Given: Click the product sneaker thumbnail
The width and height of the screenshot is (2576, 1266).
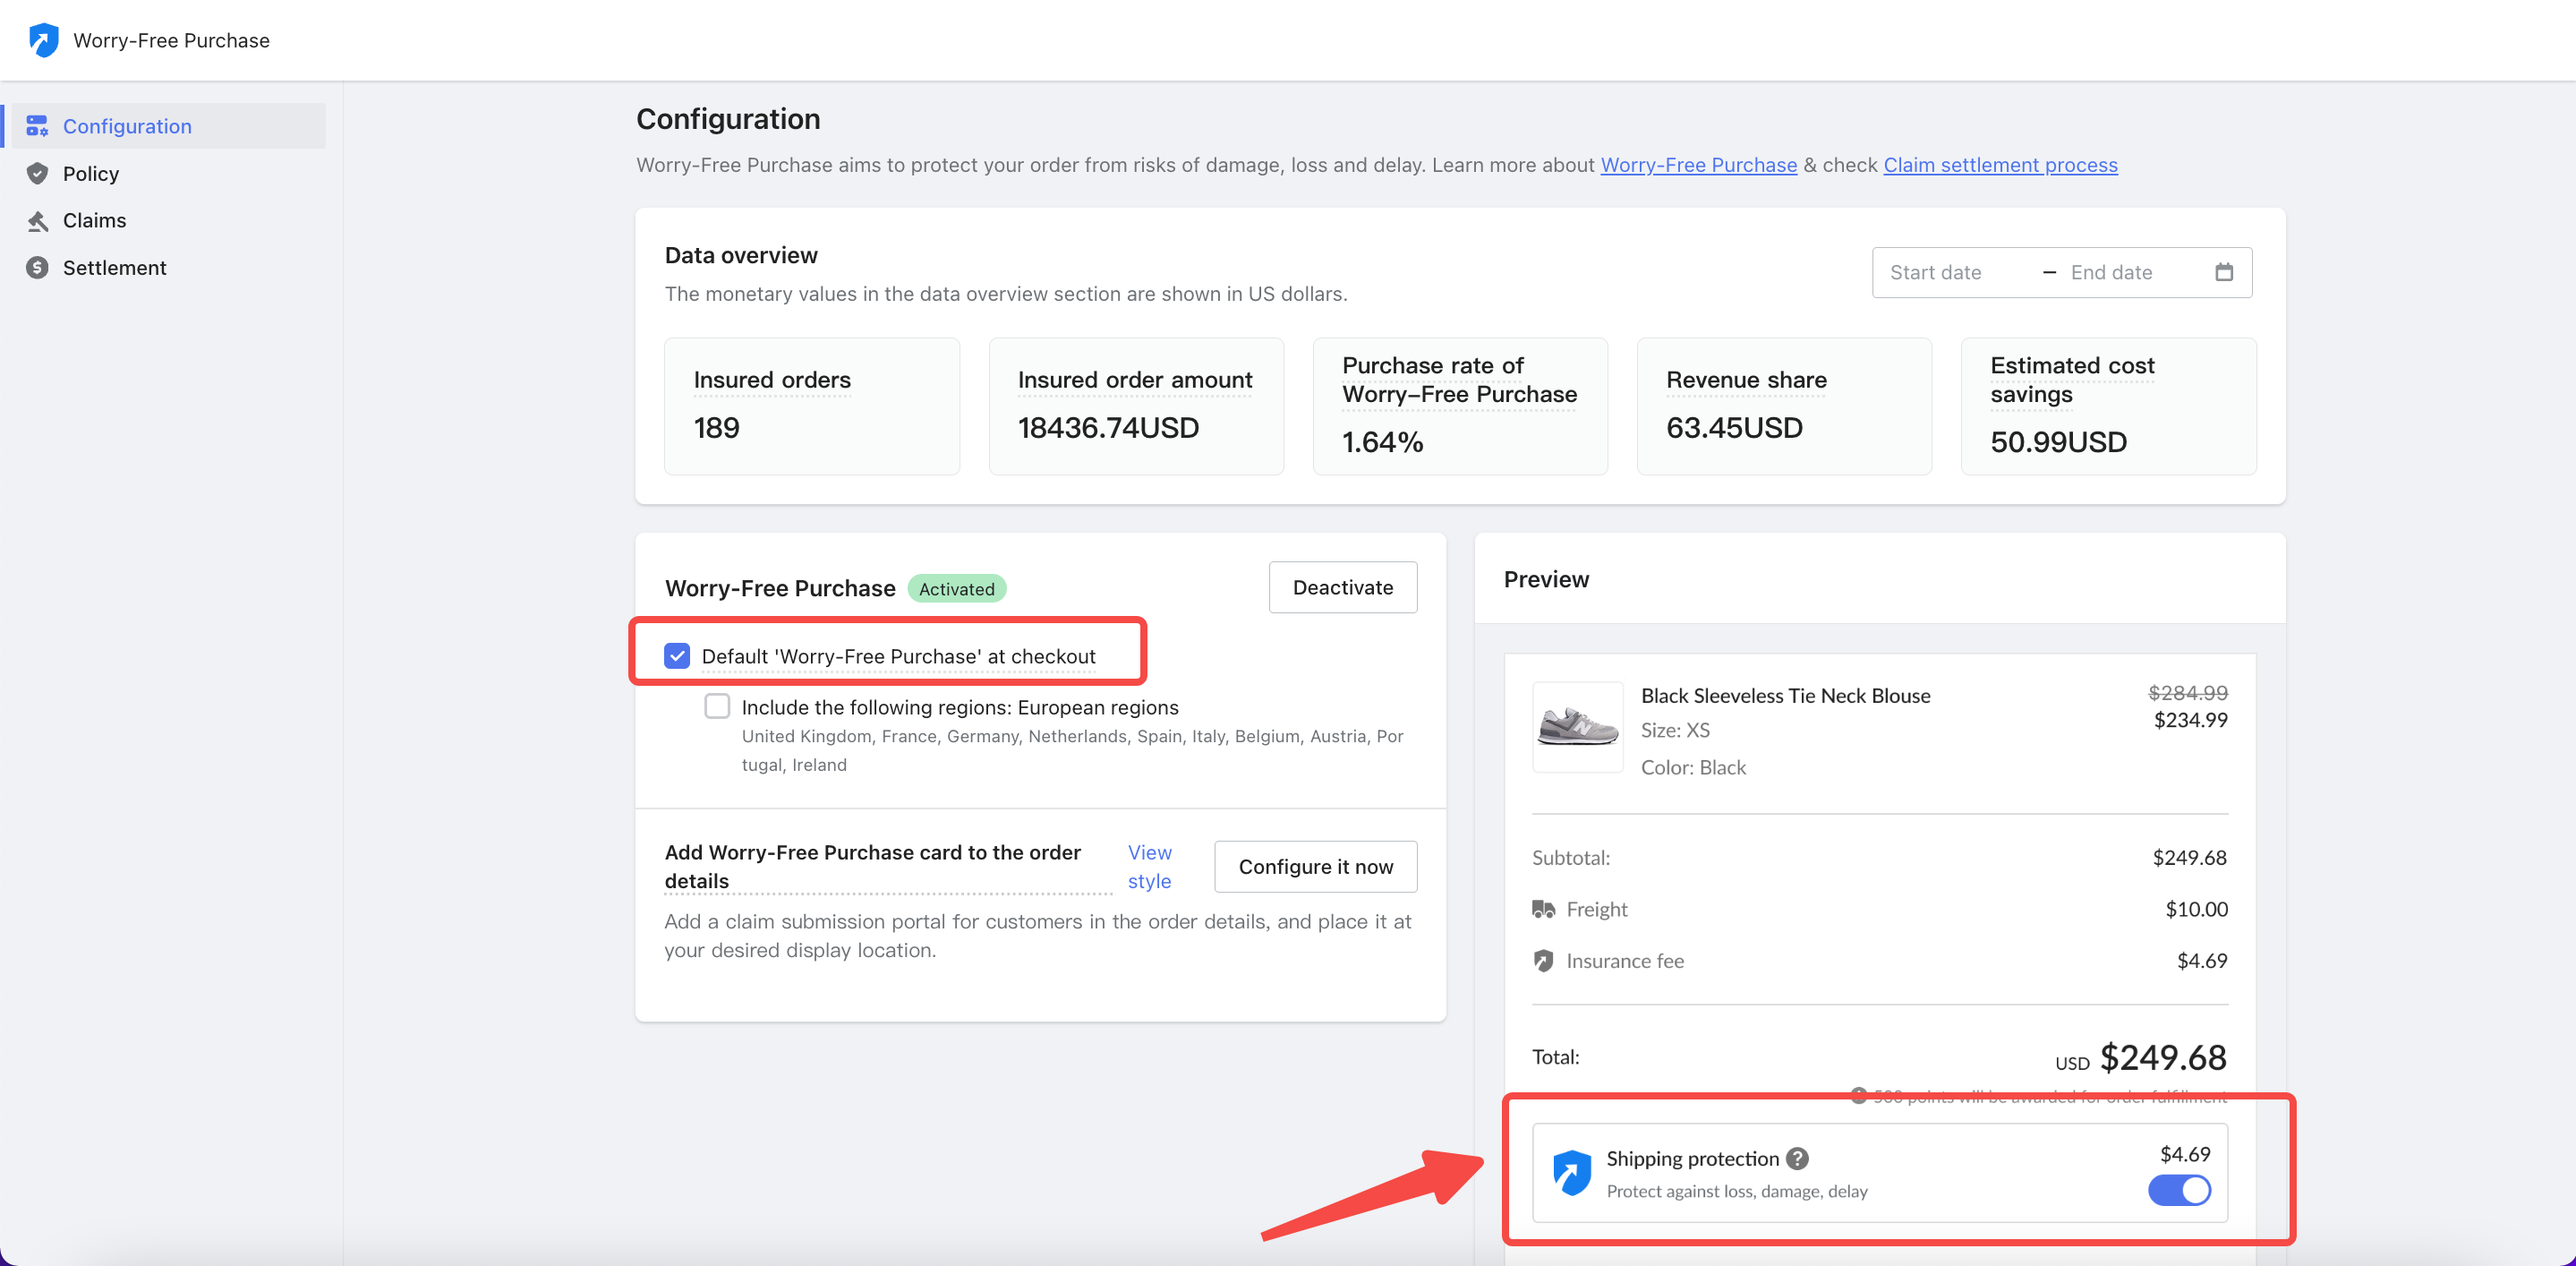Looking at the screenshot, I should point(1577,727).
